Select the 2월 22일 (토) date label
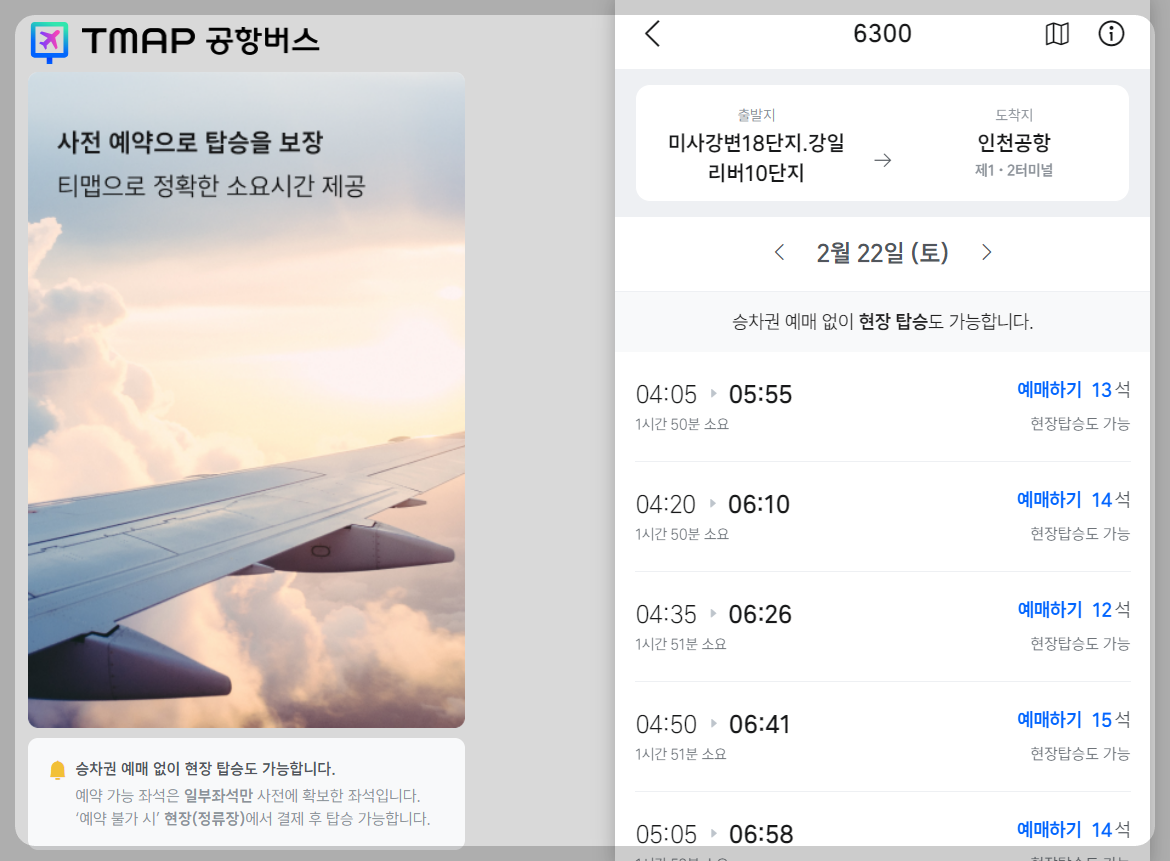Screen dimensions: 1170x861 pyautogui.click(x=882, y=253)
